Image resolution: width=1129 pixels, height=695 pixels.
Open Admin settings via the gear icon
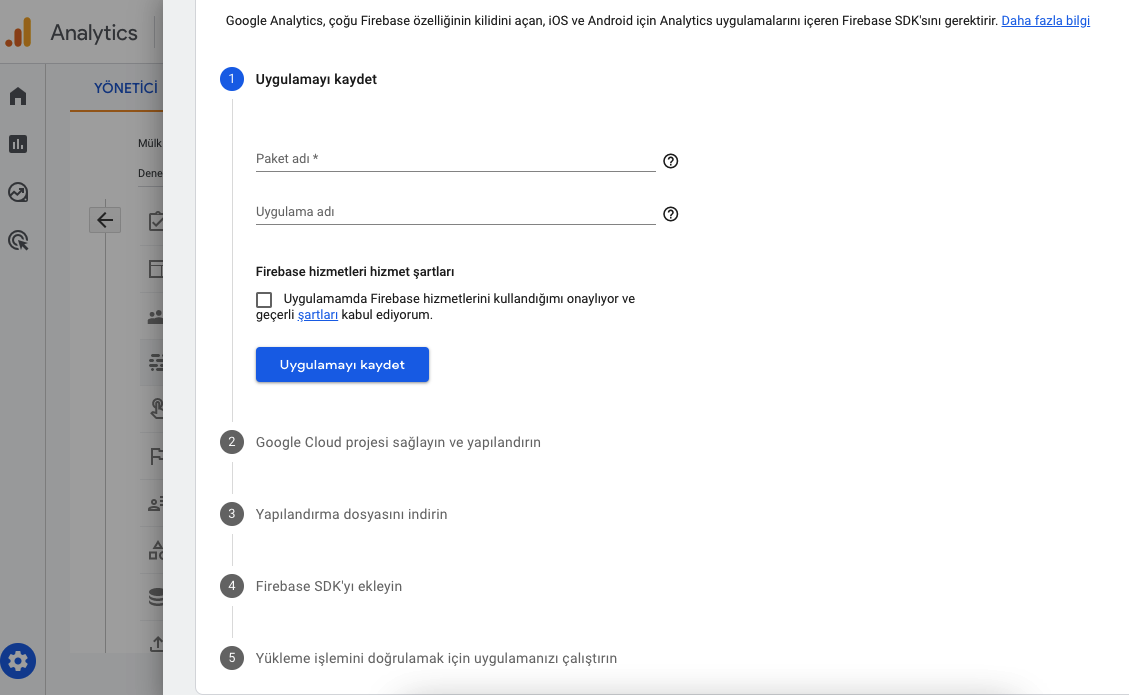pyautogui.click(x=18, y=661)
